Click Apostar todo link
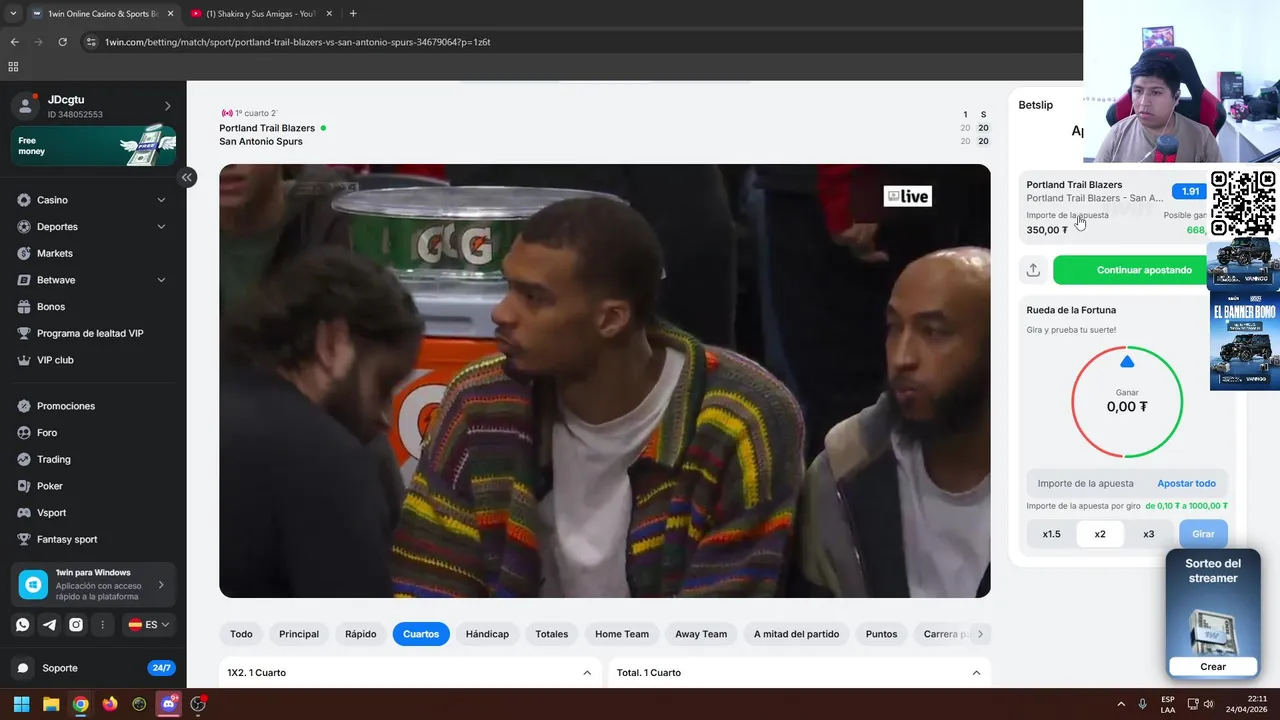 point(1186,484)
